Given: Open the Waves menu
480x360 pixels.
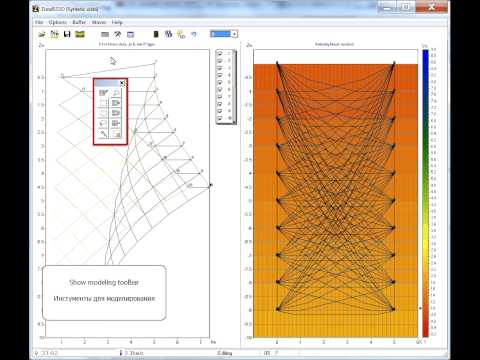Looking at the screenshot, I should pos(99,22).
